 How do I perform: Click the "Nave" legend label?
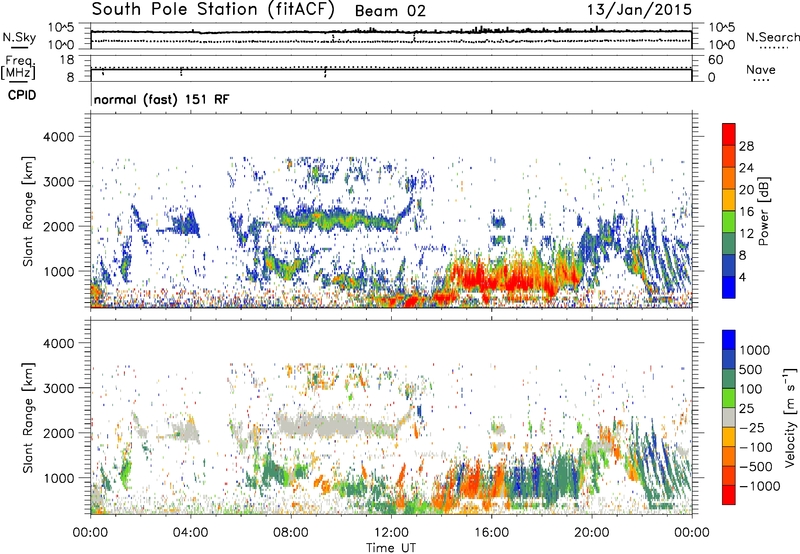point(761,69)
